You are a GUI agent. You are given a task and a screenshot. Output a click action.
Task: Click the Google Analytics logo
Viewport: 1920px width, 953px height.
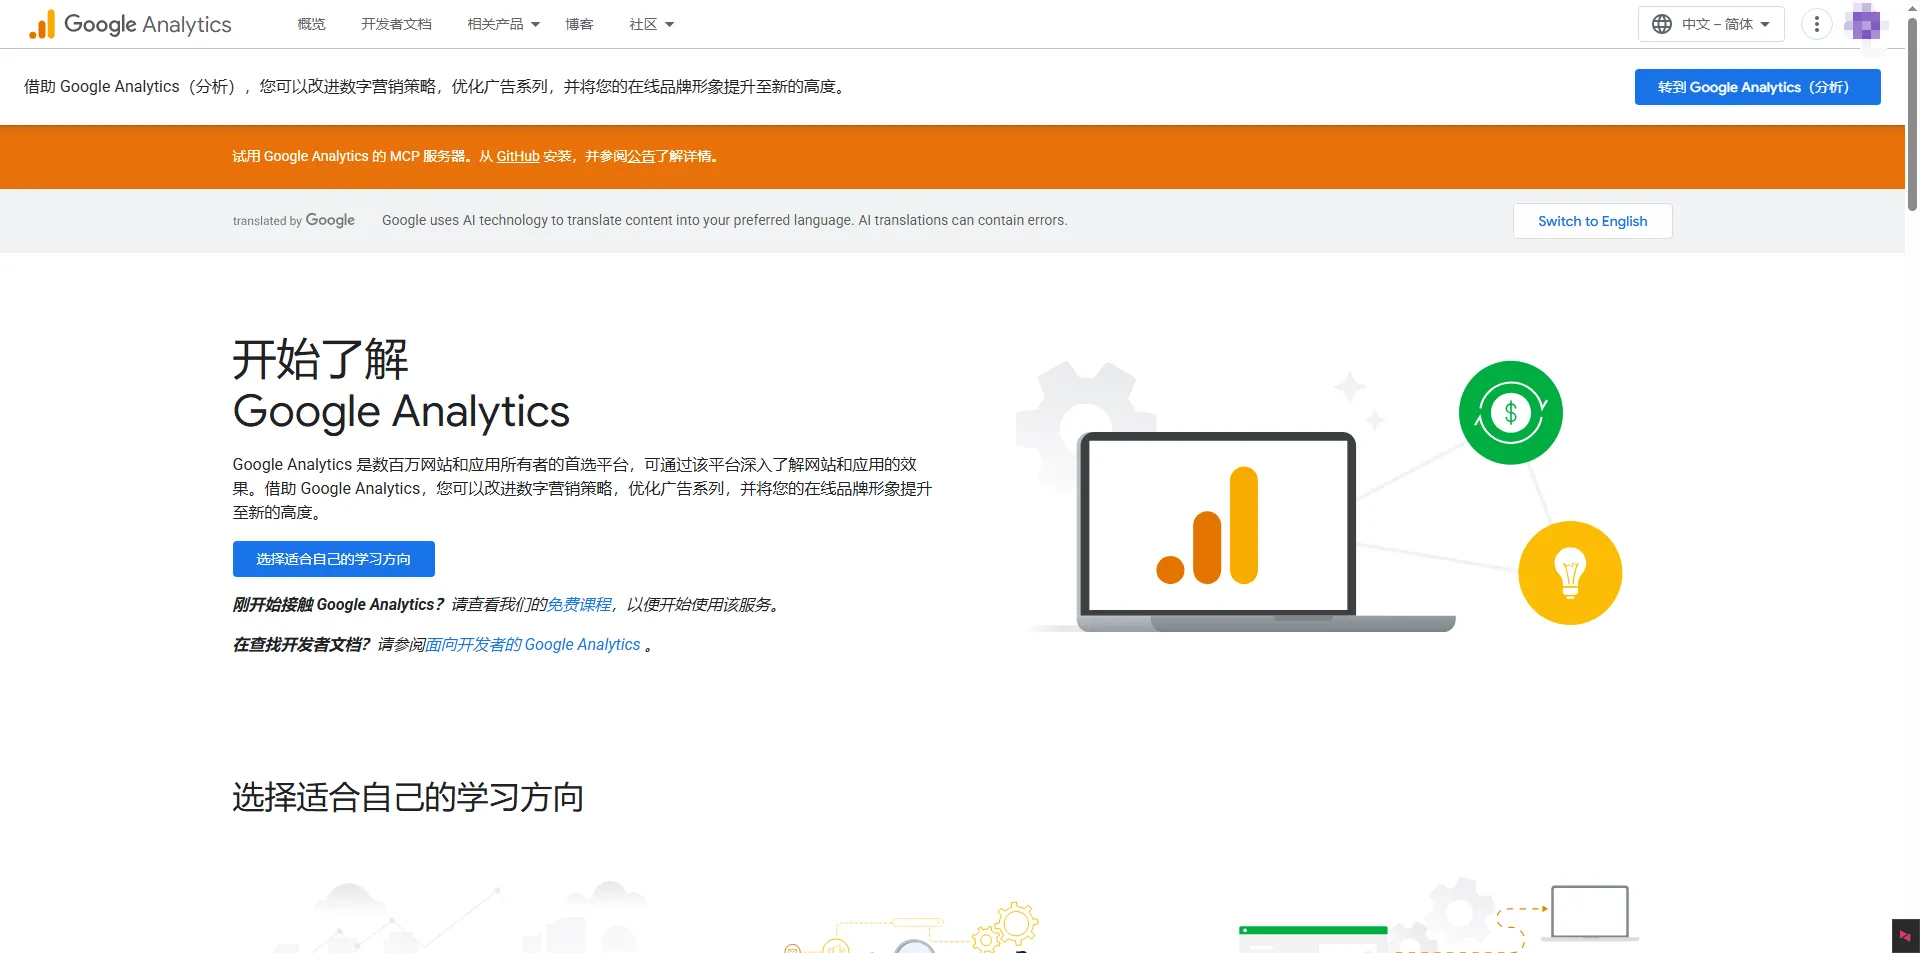[130, 24]
